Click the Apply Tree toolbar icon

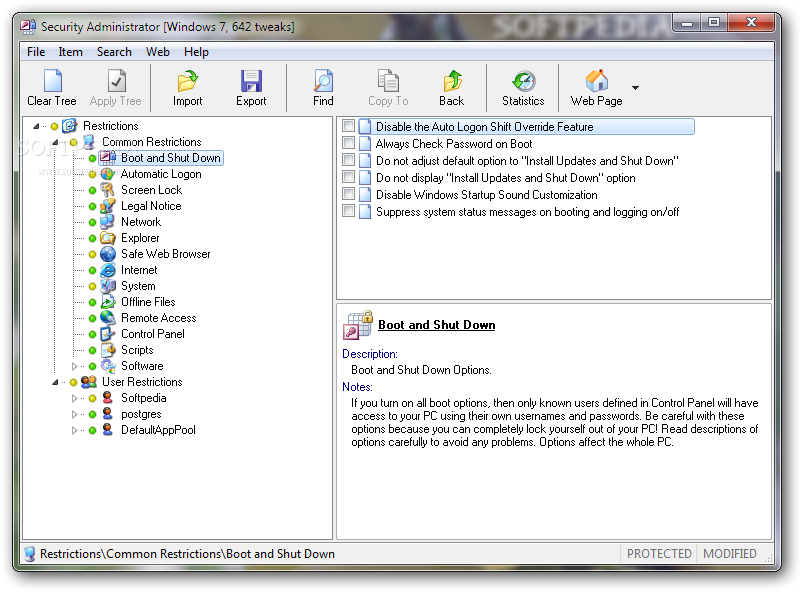tap(116, 81)
